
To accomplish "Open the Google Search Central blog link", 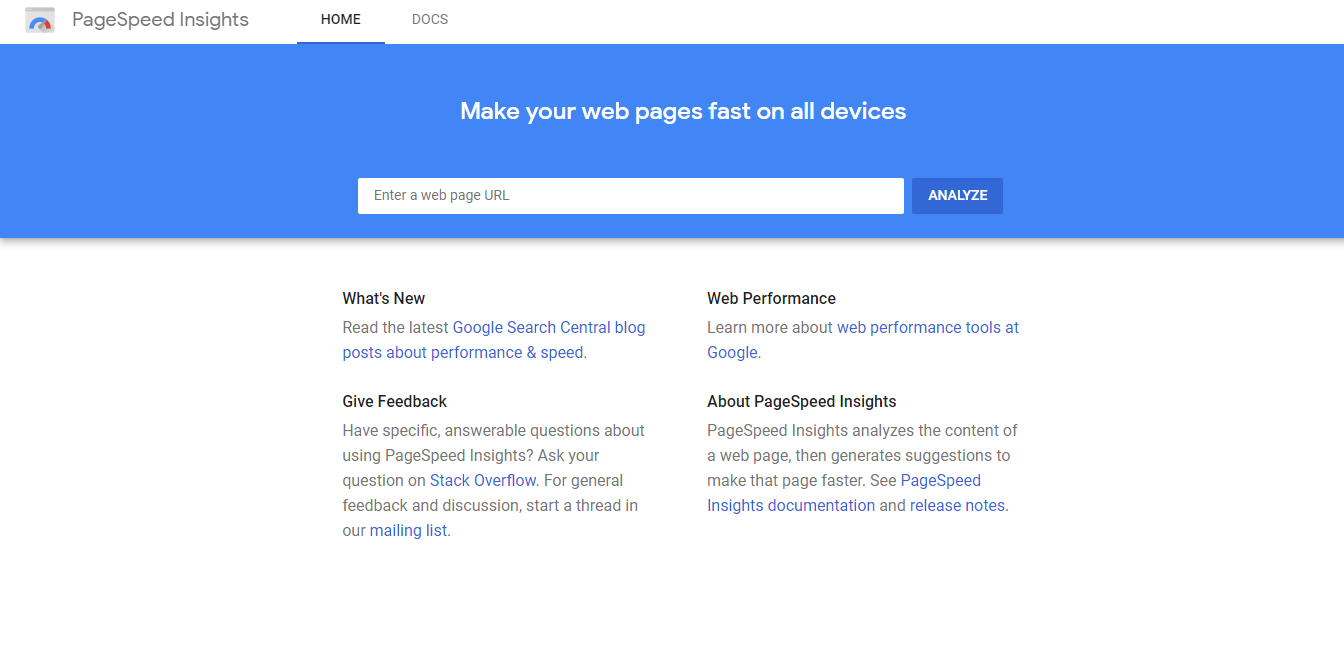I will click(548, 327).
